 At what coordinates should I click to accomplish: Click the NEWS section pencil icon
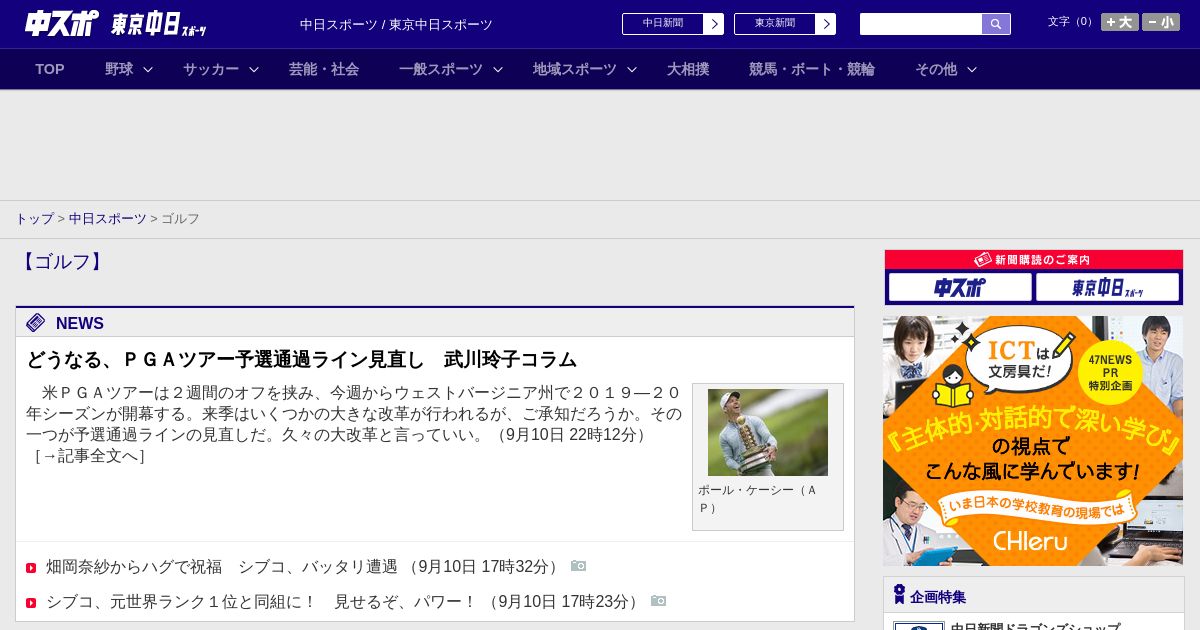click(x=36, y=322)
